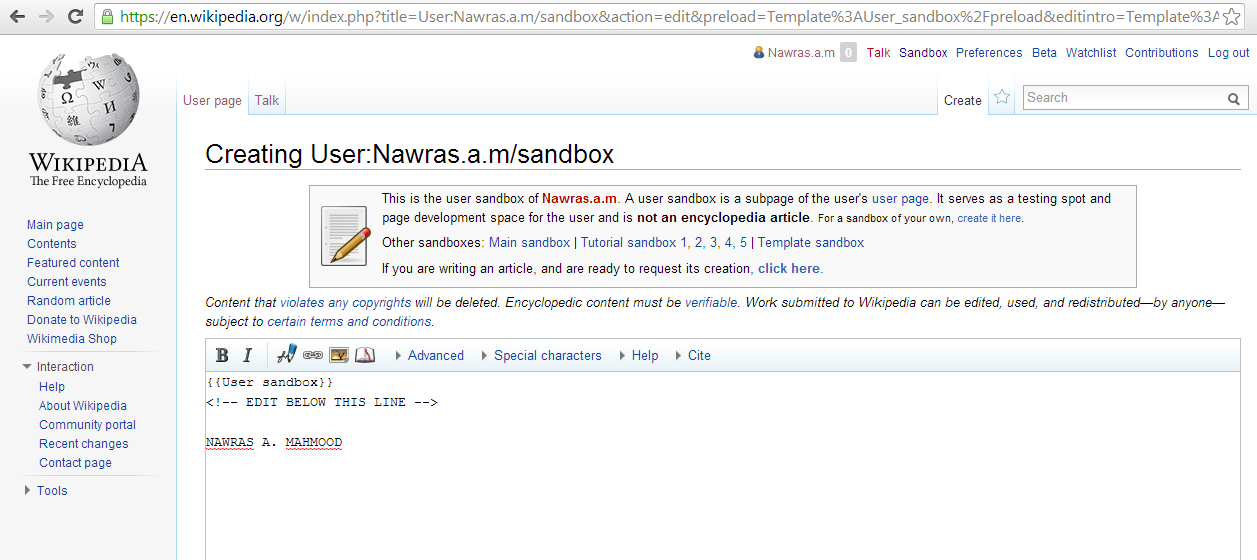Click Log out
The width and height of the screenshot is (1257, 560).
coord(1228,53)
